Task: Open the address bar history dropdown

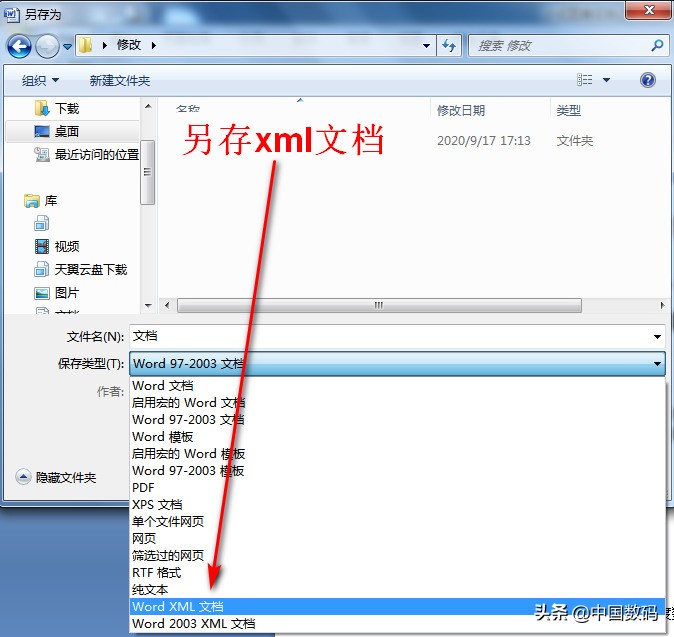Action: 426,46
